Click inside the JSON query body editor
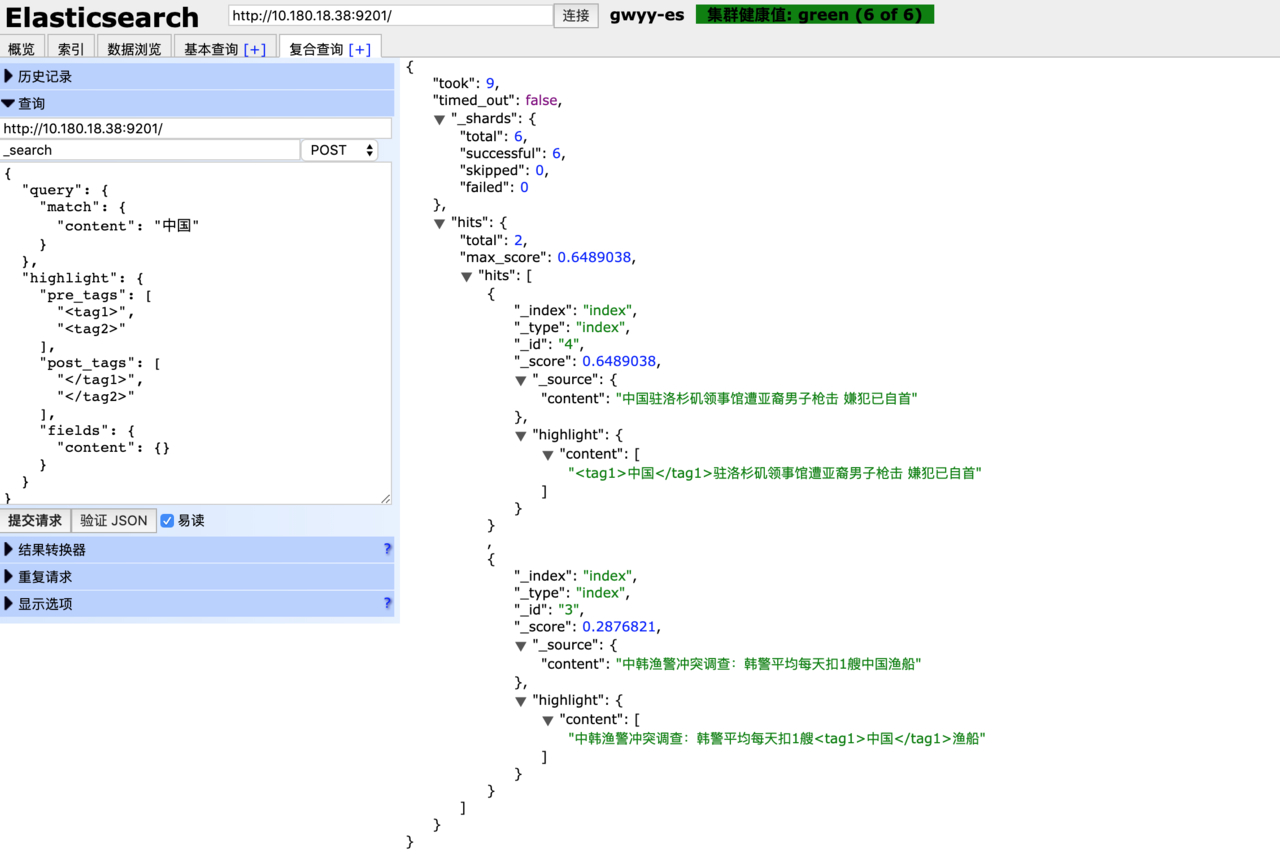 click(196, 333)
